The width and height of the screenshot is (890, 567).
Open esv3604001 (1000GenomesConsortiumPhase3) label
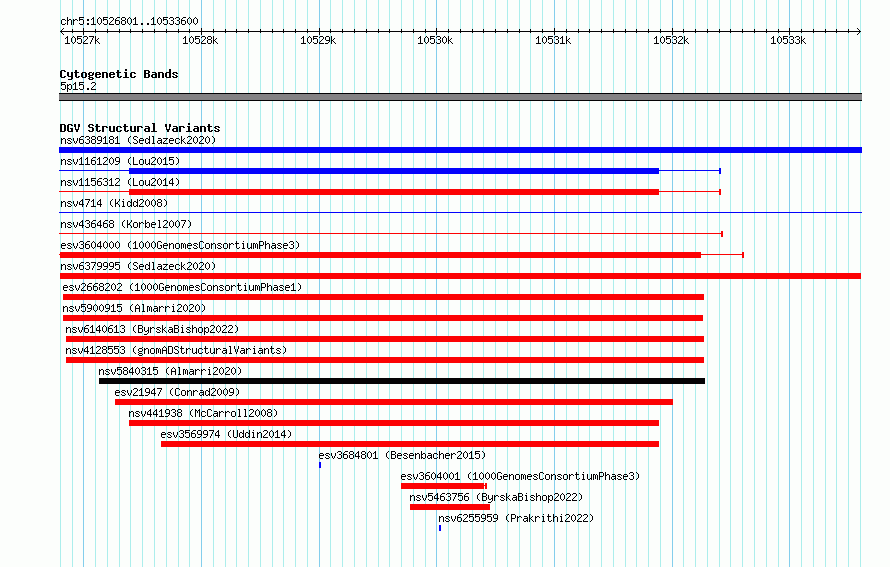[x=520, y=476]
